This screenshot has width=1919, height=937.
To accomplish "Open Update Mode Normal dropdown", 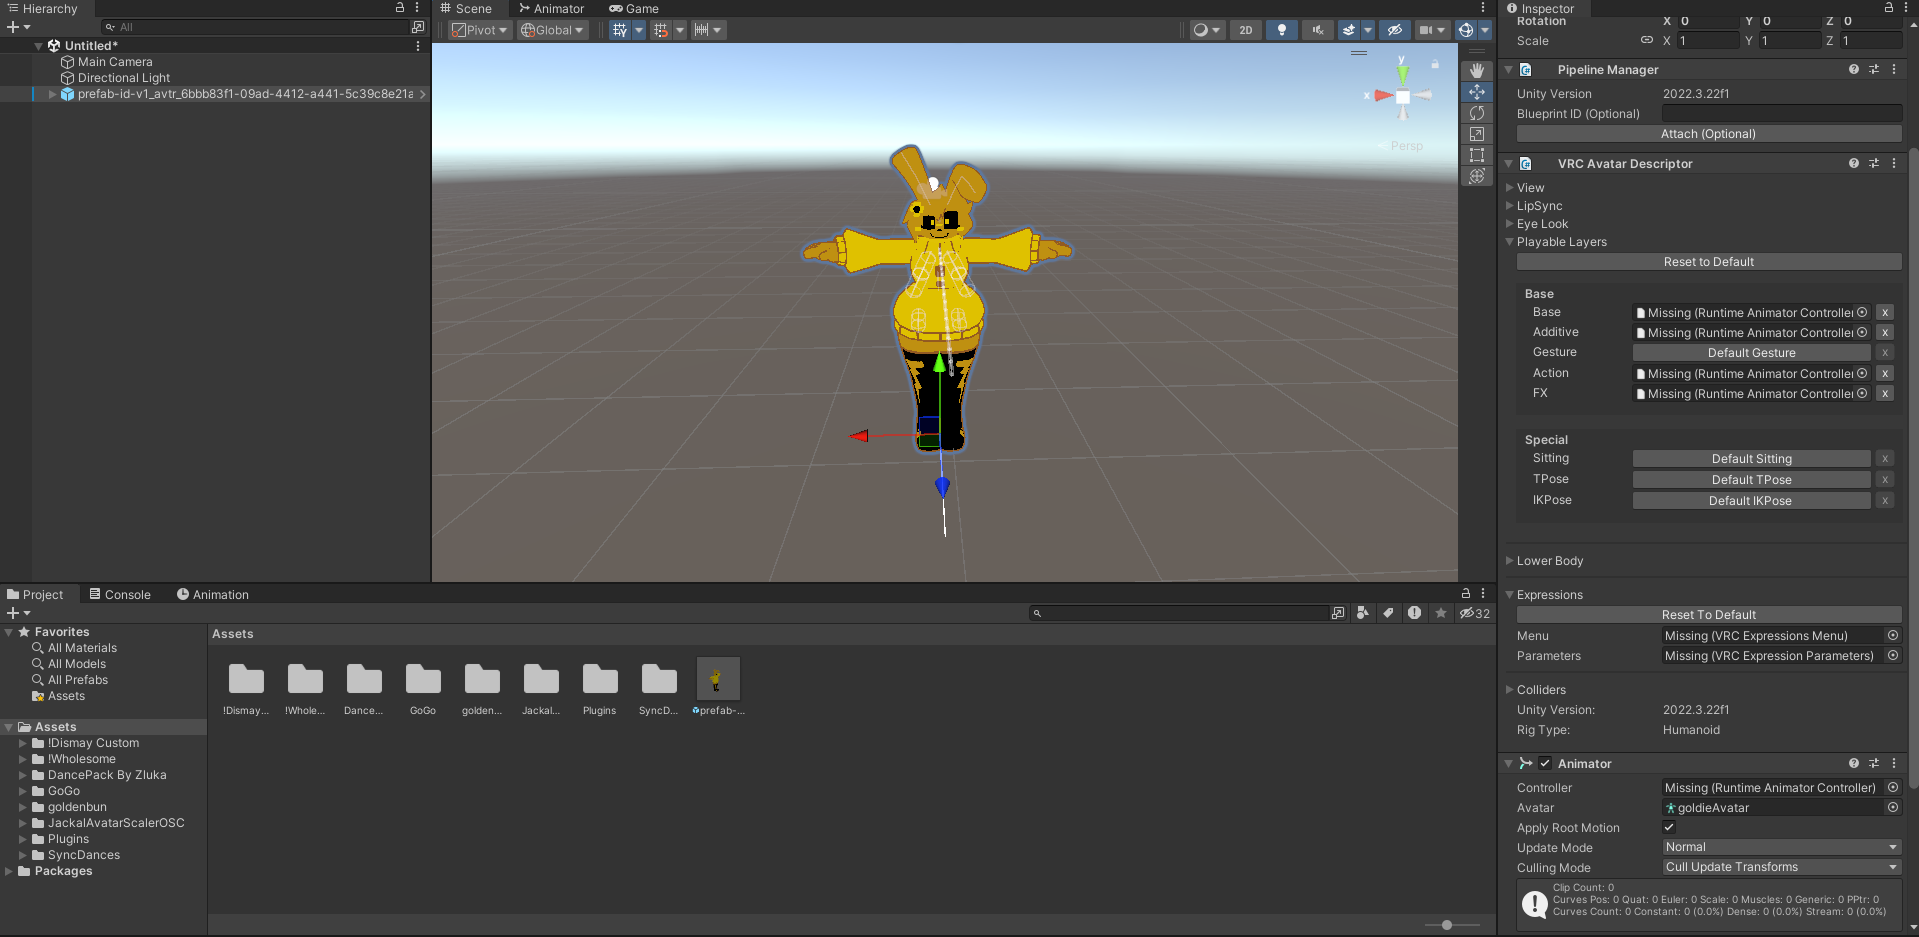I will pyautogui.click(x=1781, y=847).
